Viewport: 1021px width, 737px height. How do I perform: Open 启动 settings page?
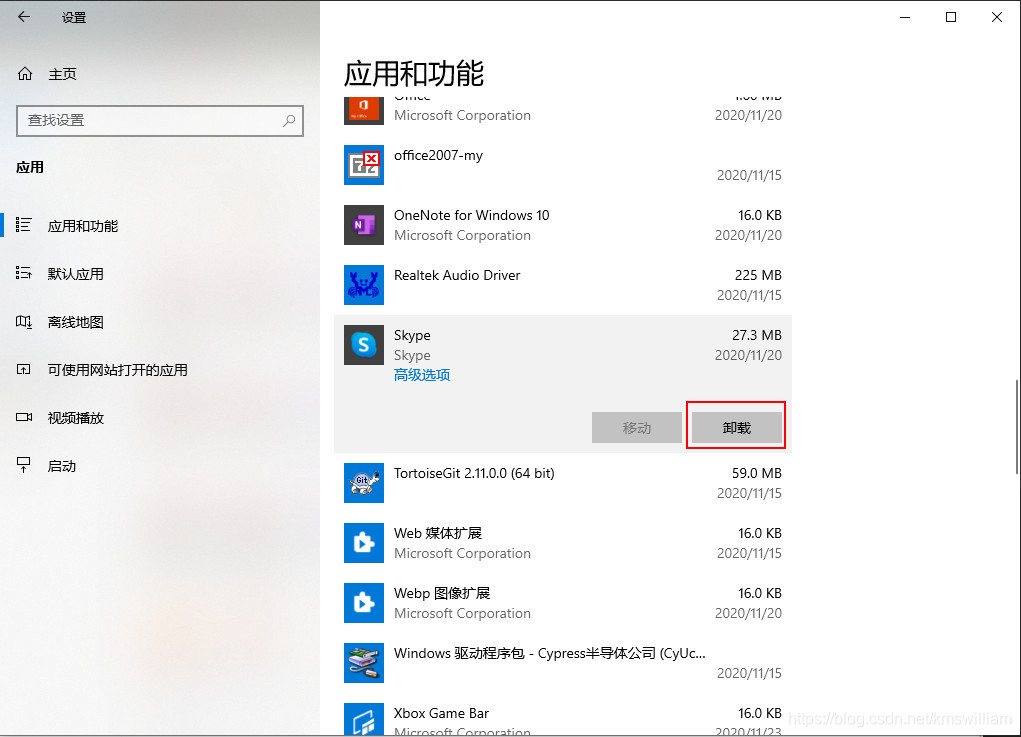coord(62,466)
